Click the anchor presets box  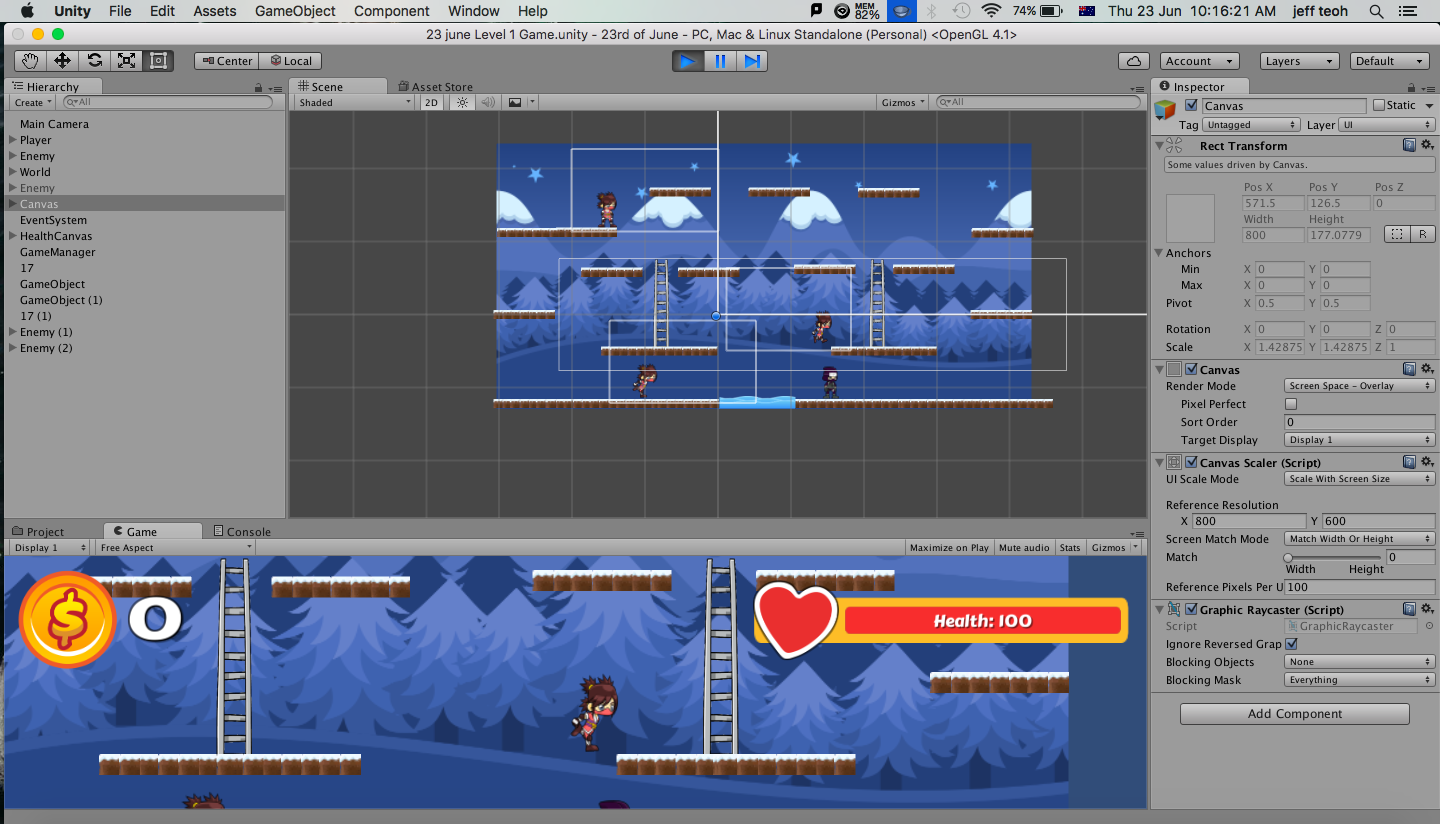pyautogui.click(x=1190, y=219)
